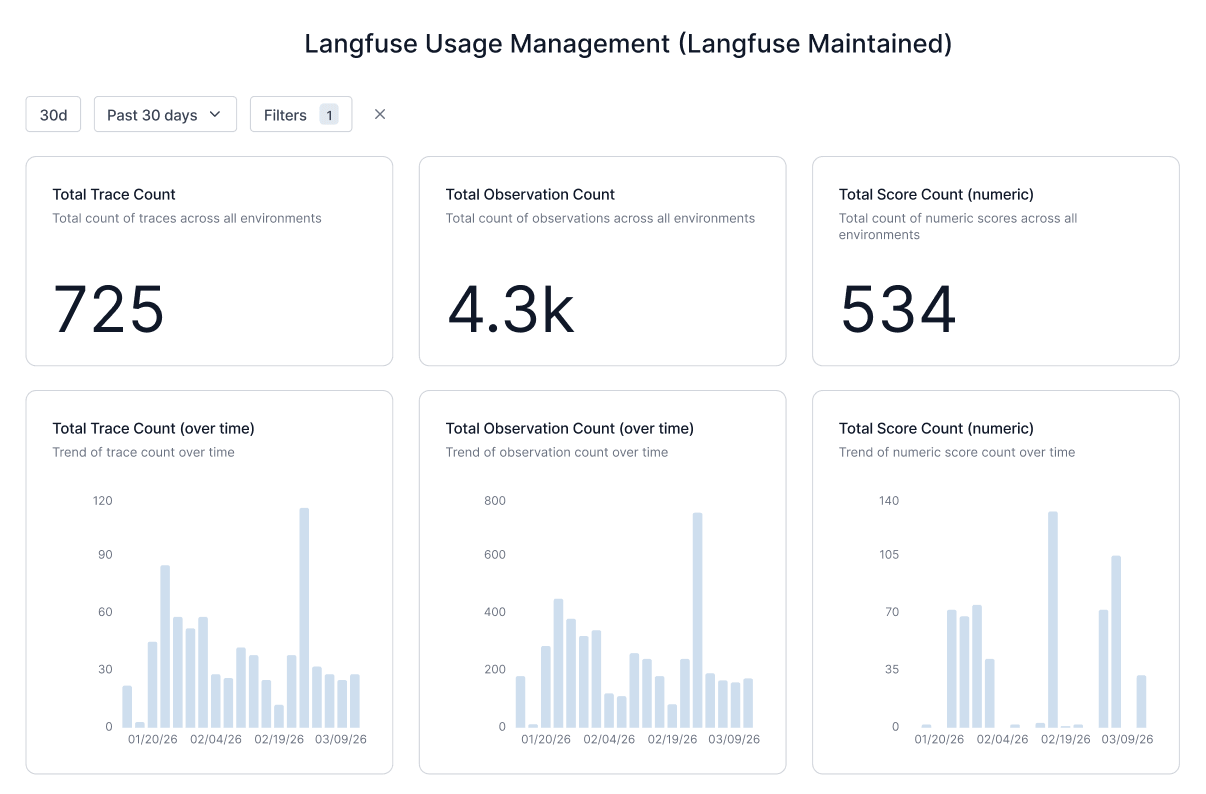Click the filter count badge showing 1

[329, 115]
